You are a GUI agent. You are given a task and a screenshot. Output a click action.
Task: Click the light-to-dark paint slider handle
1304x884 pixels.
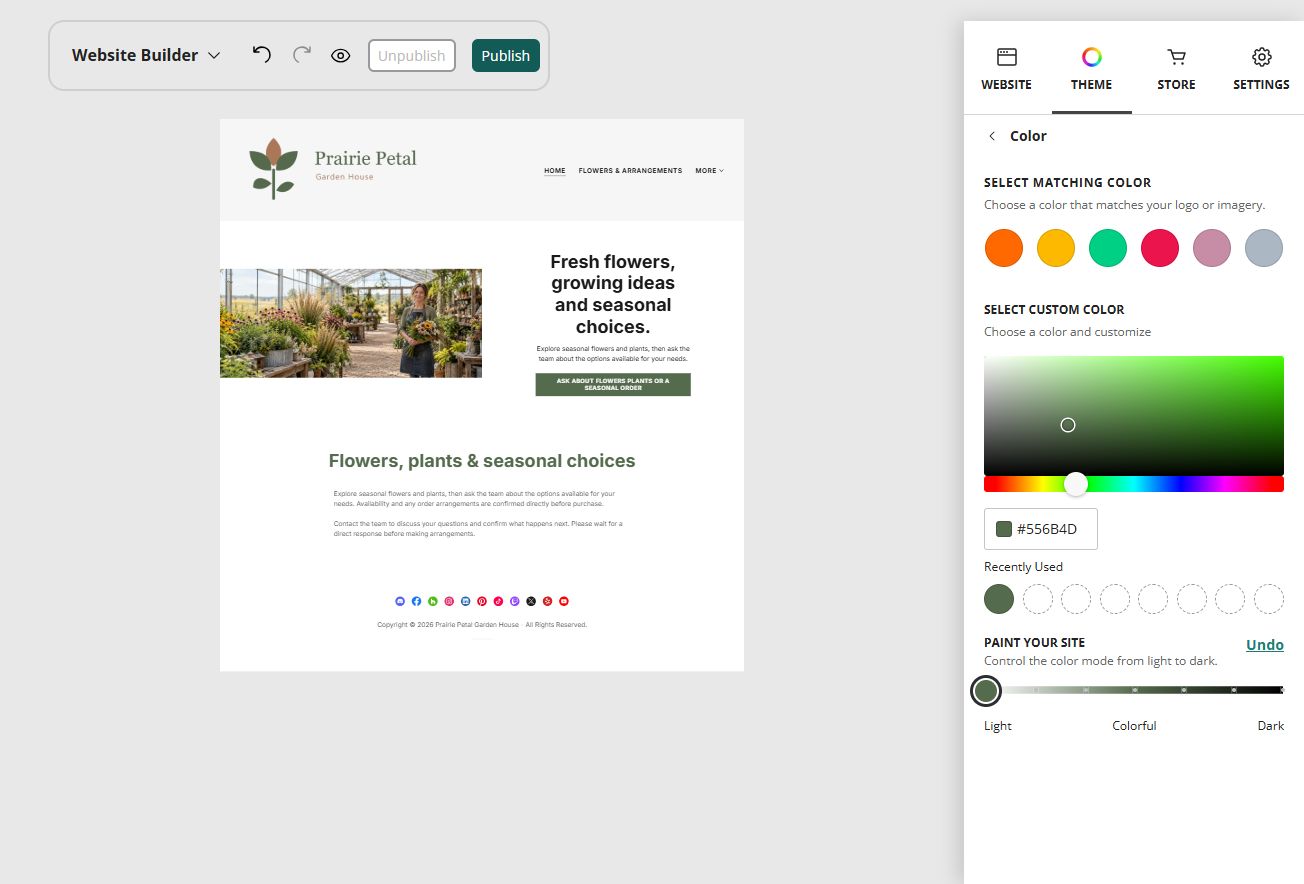pyautogui.click(x=986, y=690)
